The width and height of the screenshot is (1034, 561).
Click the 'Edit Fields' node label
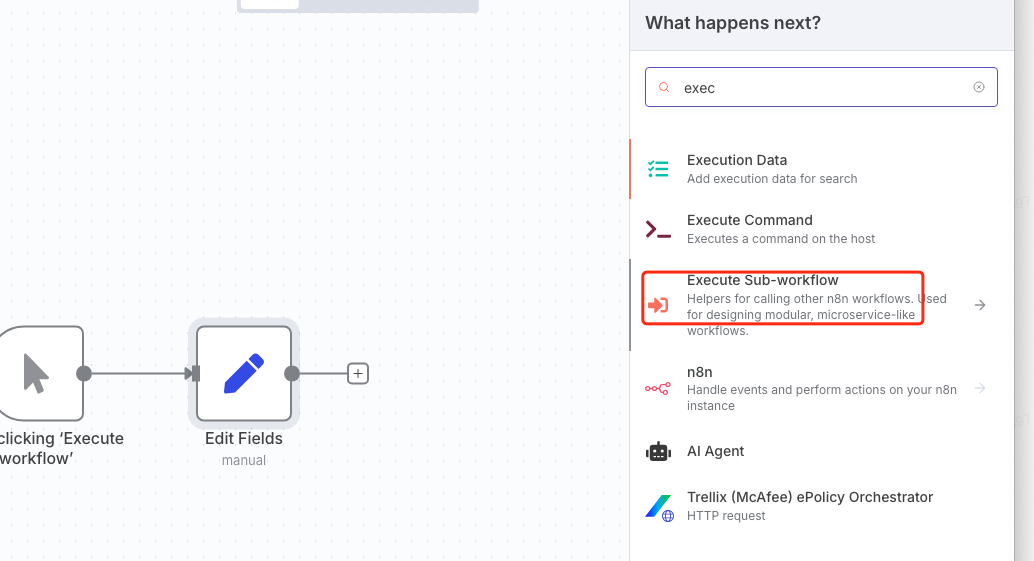coord(244,438)
